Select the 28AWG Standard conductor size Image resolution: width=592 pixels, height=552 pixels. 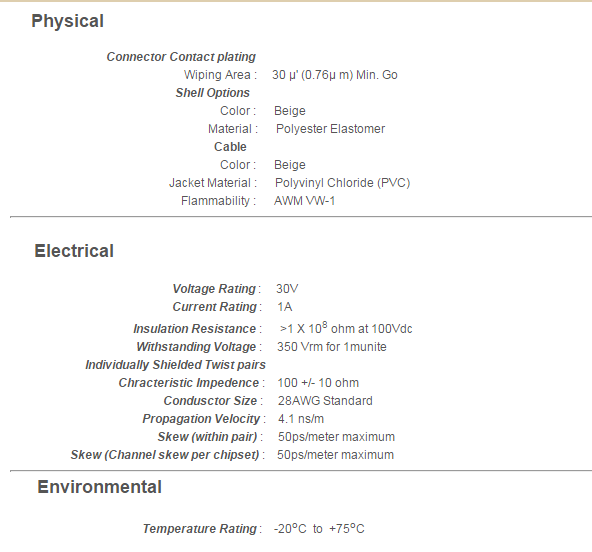(x=325, y=401)
